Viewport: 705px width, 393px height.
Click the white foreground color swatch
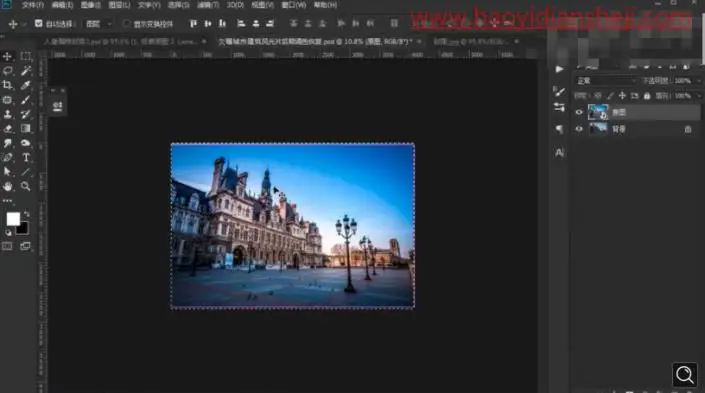(x=13, y=219)
